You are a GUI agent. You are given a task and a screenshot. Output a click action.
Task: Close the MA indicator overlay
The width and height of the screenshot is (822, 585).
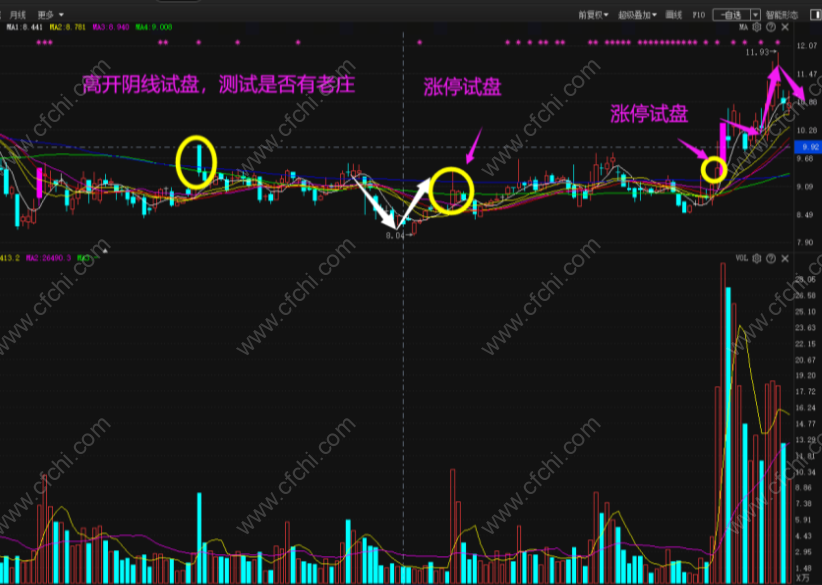coord(785,27)
